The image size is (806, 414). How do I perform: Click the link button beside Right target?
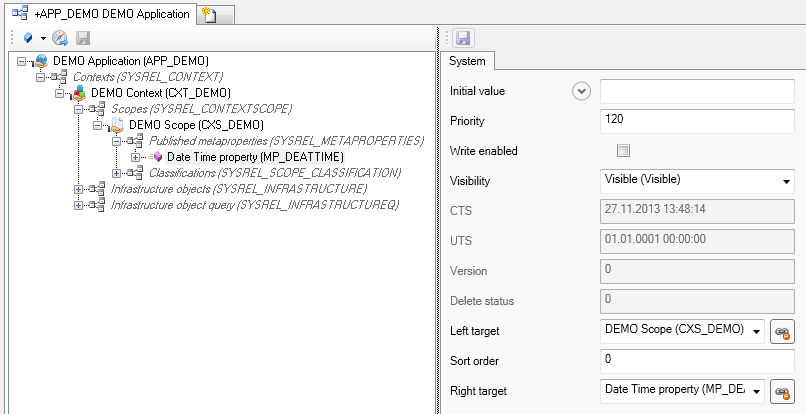tap(782, 391)
